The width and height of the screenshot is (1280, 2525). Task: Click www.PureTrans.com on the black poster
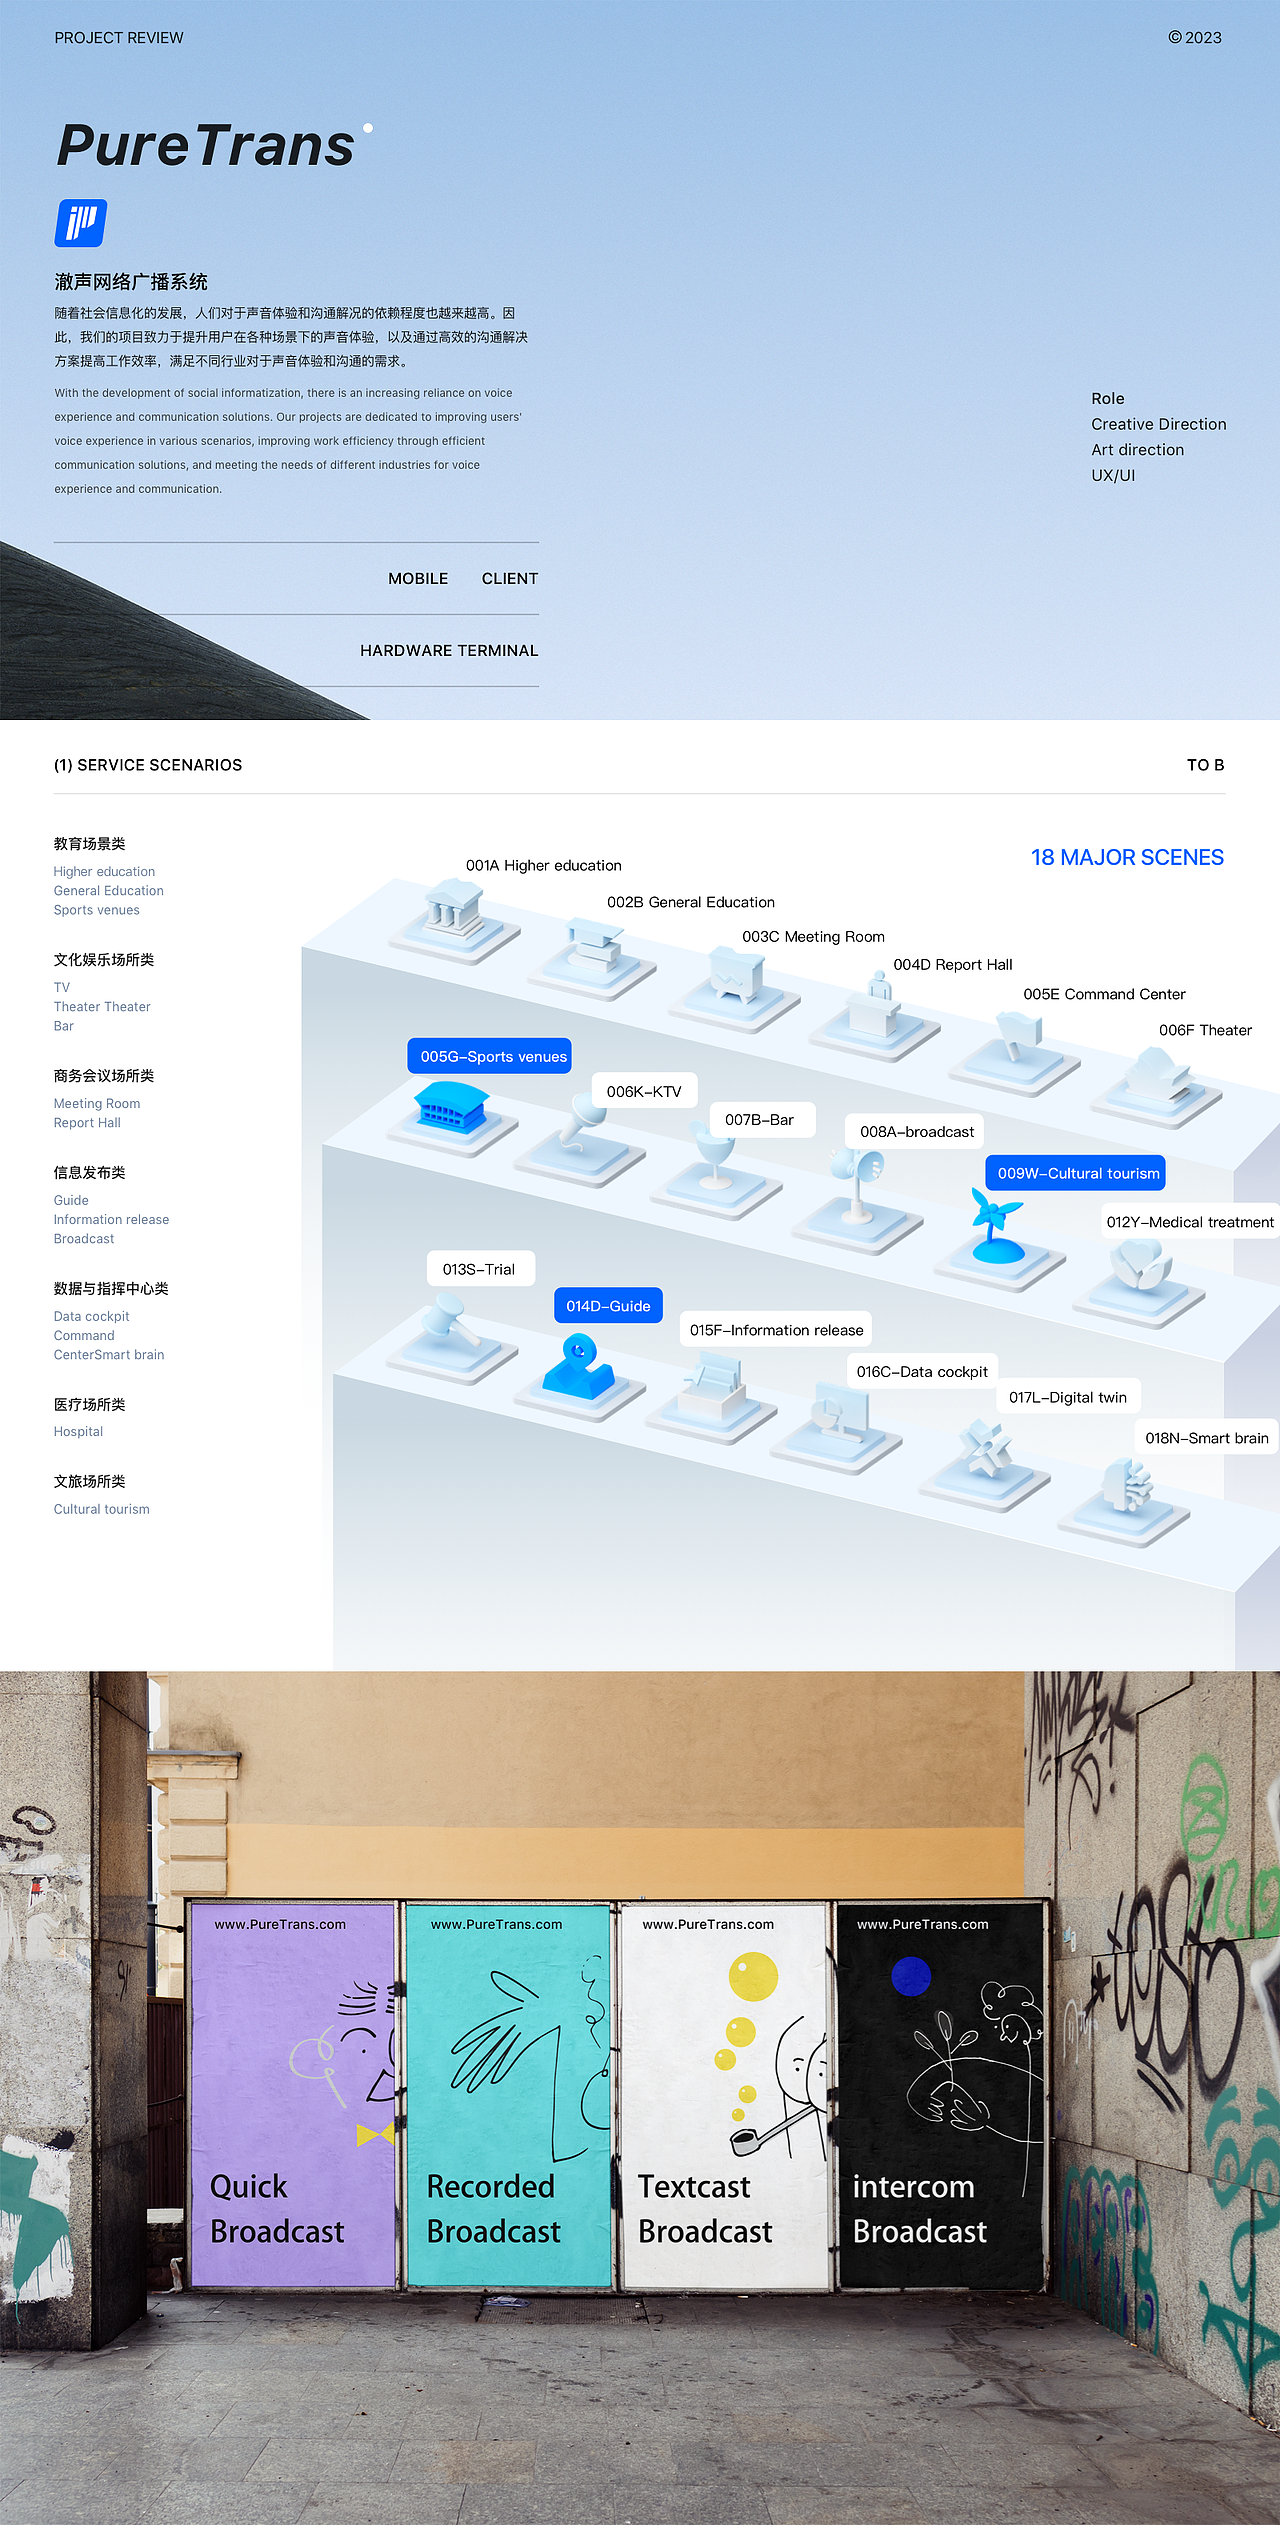tap(922, 1924)
